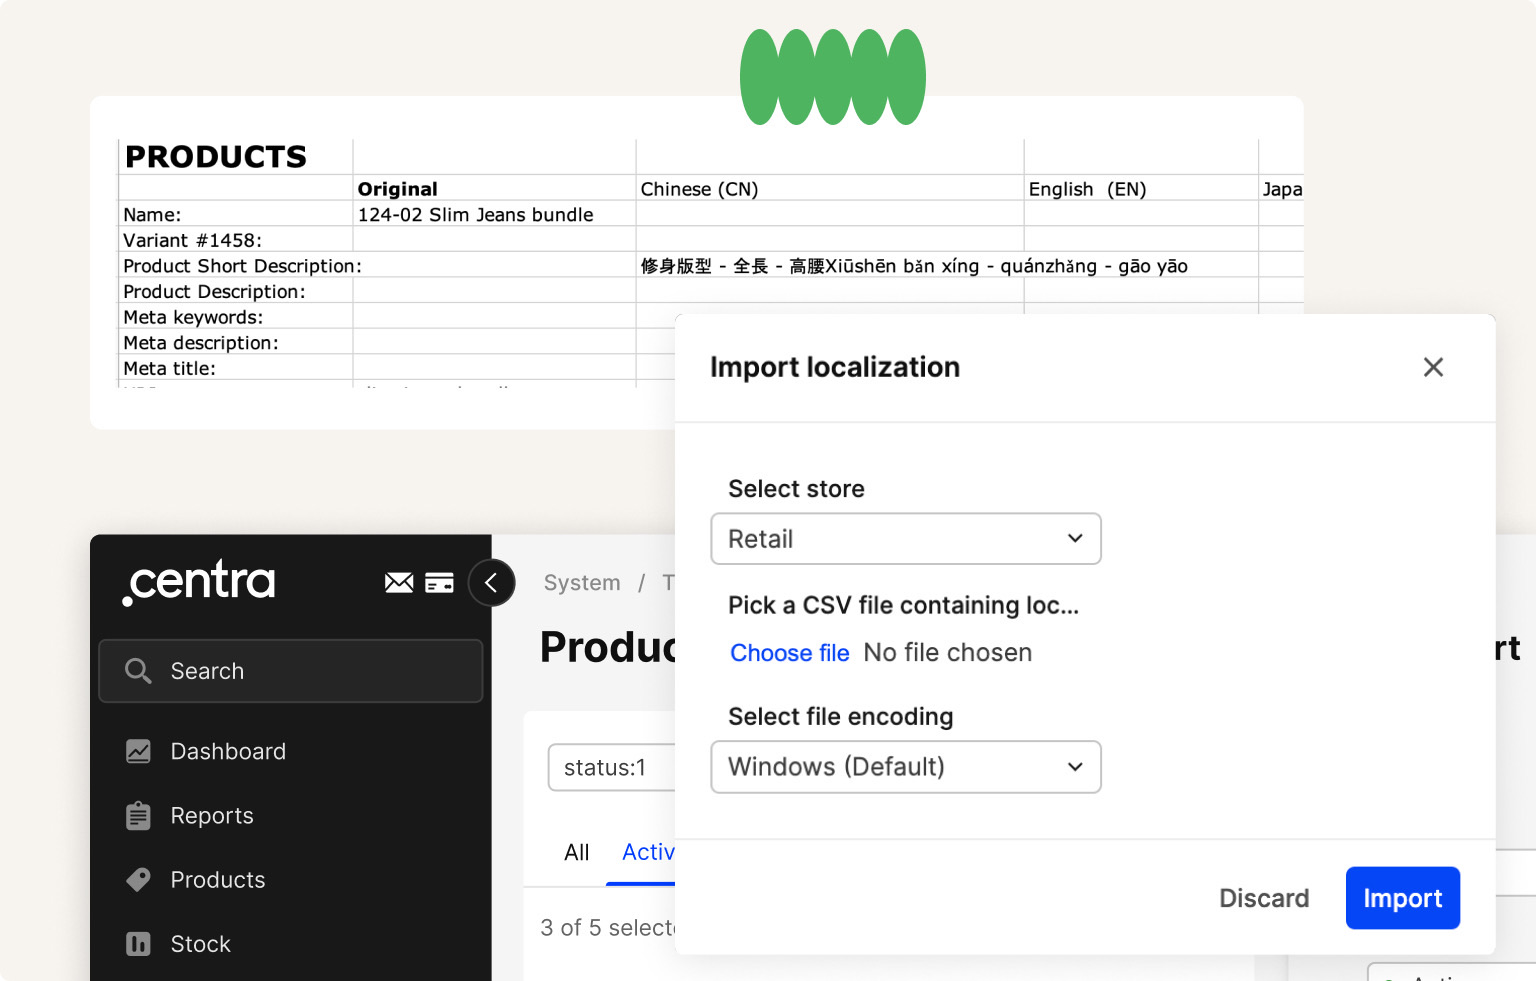The height and width of the screenshot is (981, 1536).
Task: Click the Products tag icon
Action: (138, 880)
